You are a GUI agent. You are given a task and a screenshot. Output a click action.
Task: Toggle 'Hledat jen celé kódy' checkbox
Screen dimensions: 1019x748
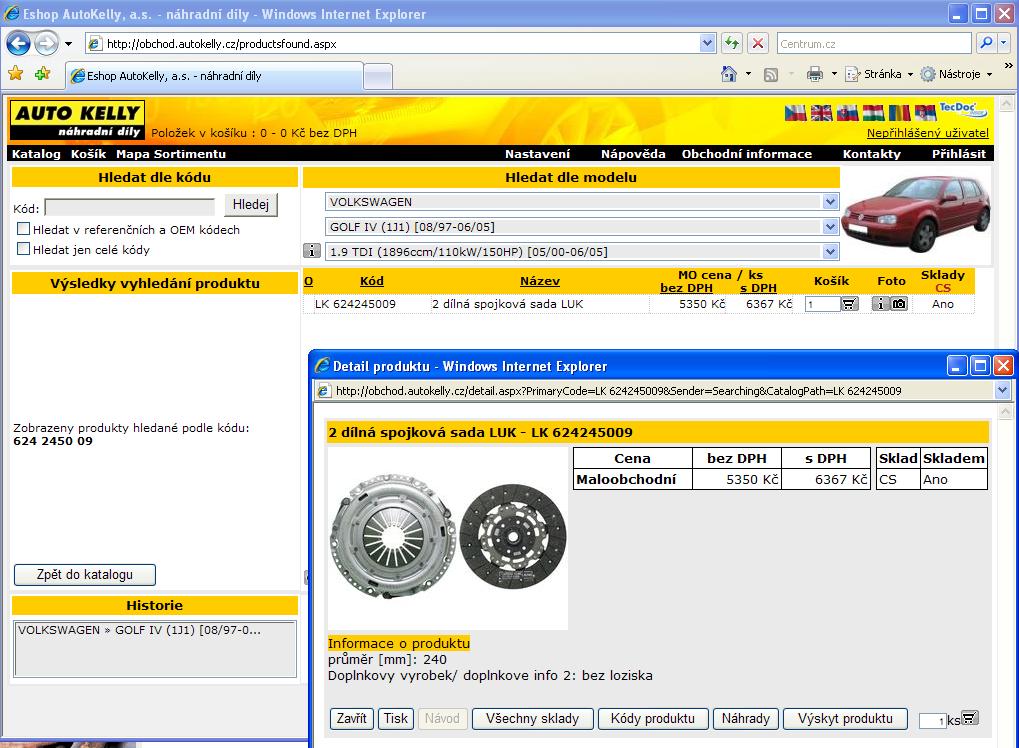tap(23, 249)
